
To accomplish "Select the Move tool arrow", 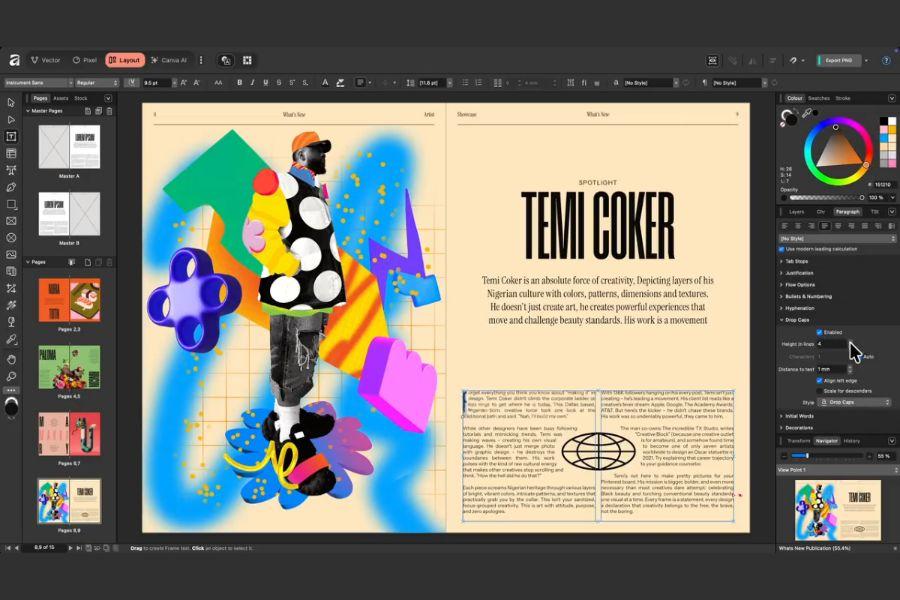I will coord(11,102).
